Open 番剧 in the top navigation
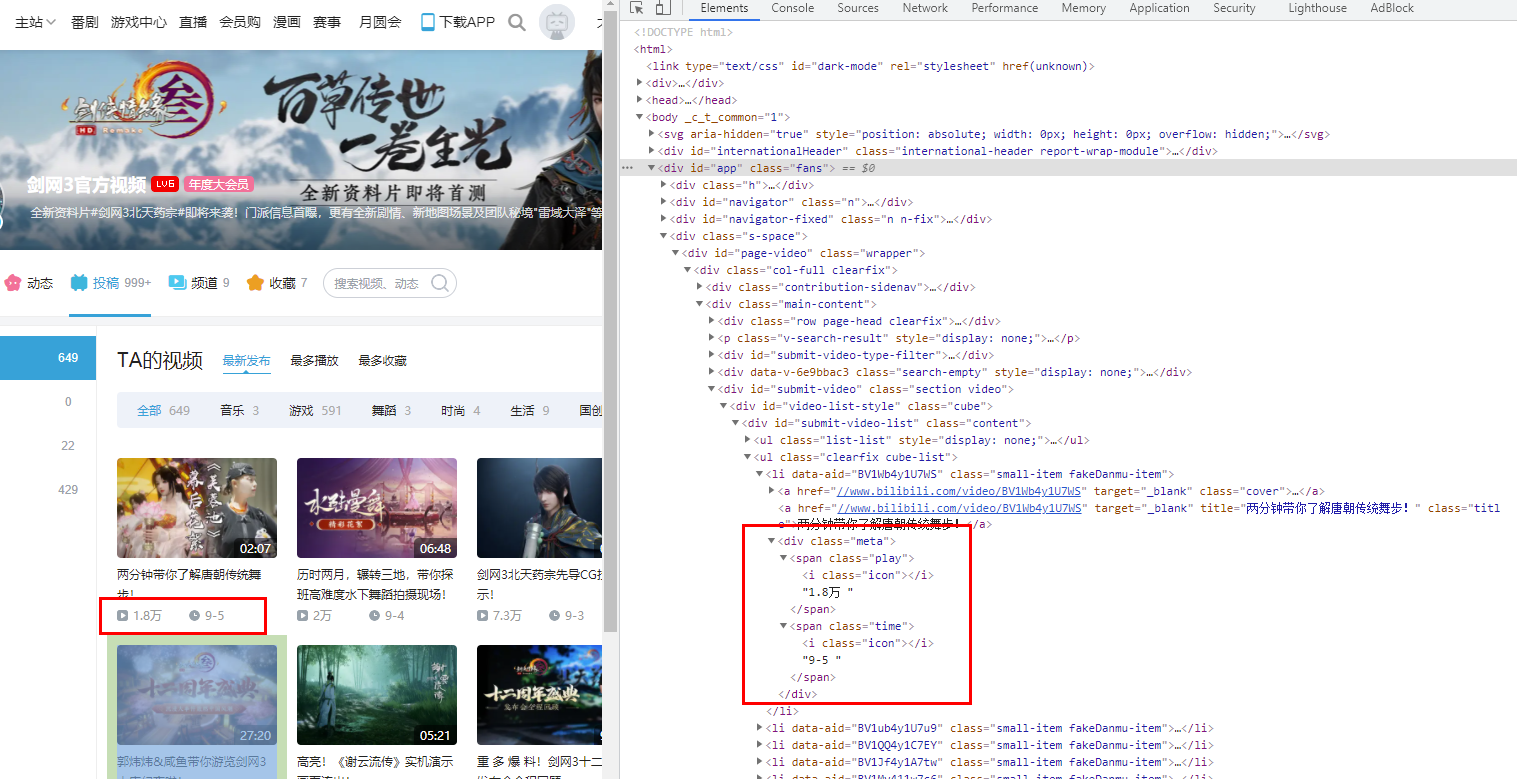Image resolution: width=1517 pixels, height=779 pixels. [84, 22]
